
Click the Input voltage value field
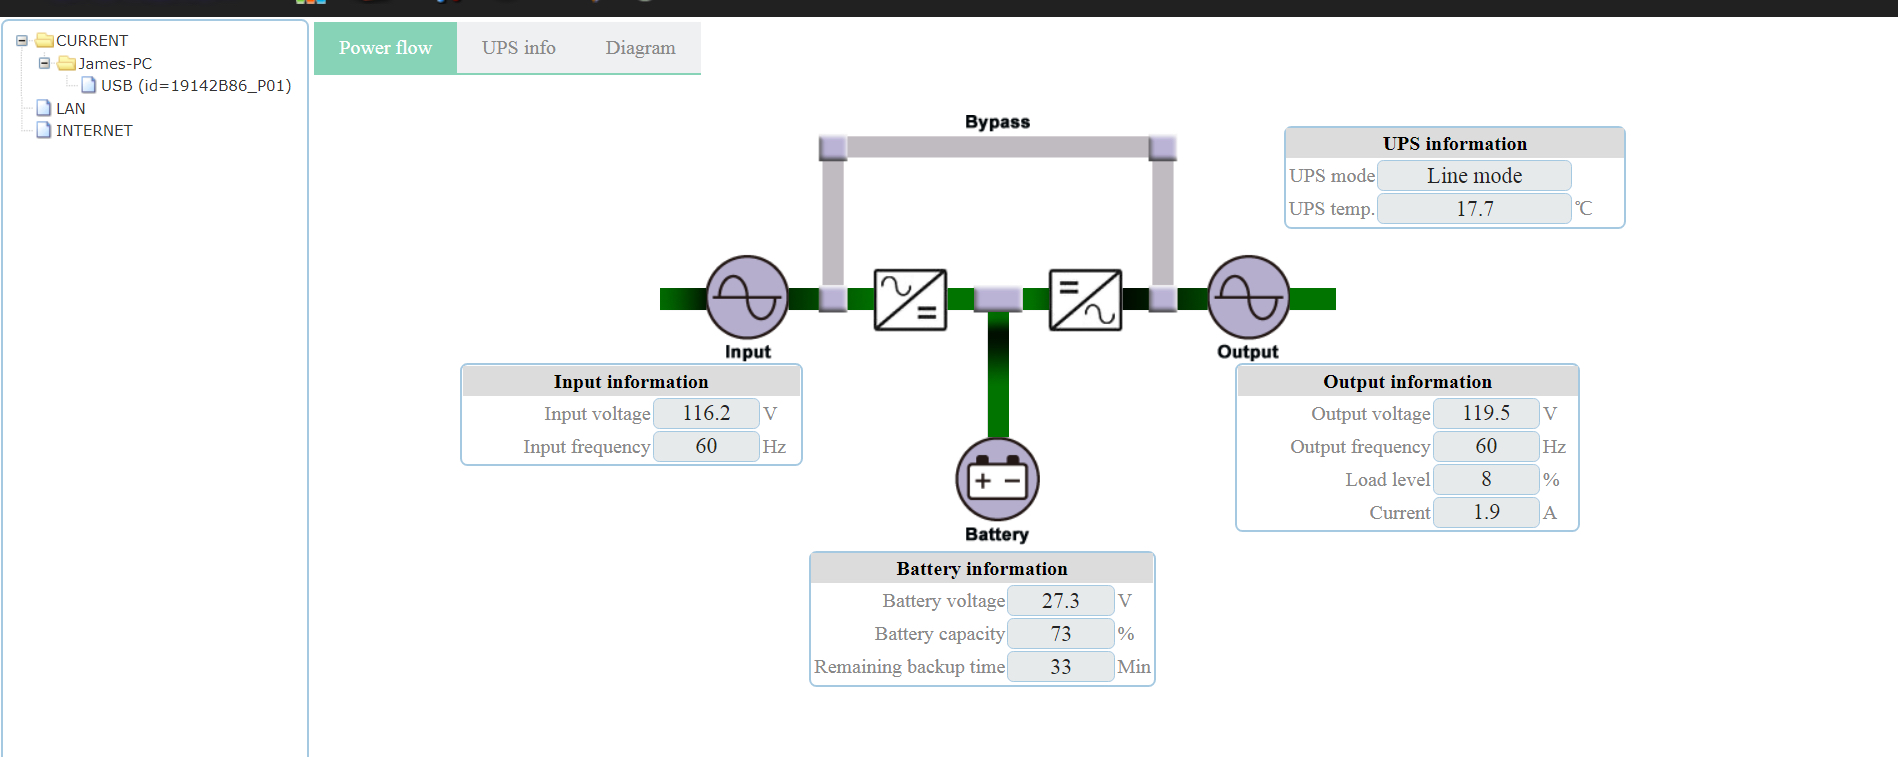point(706,413)
